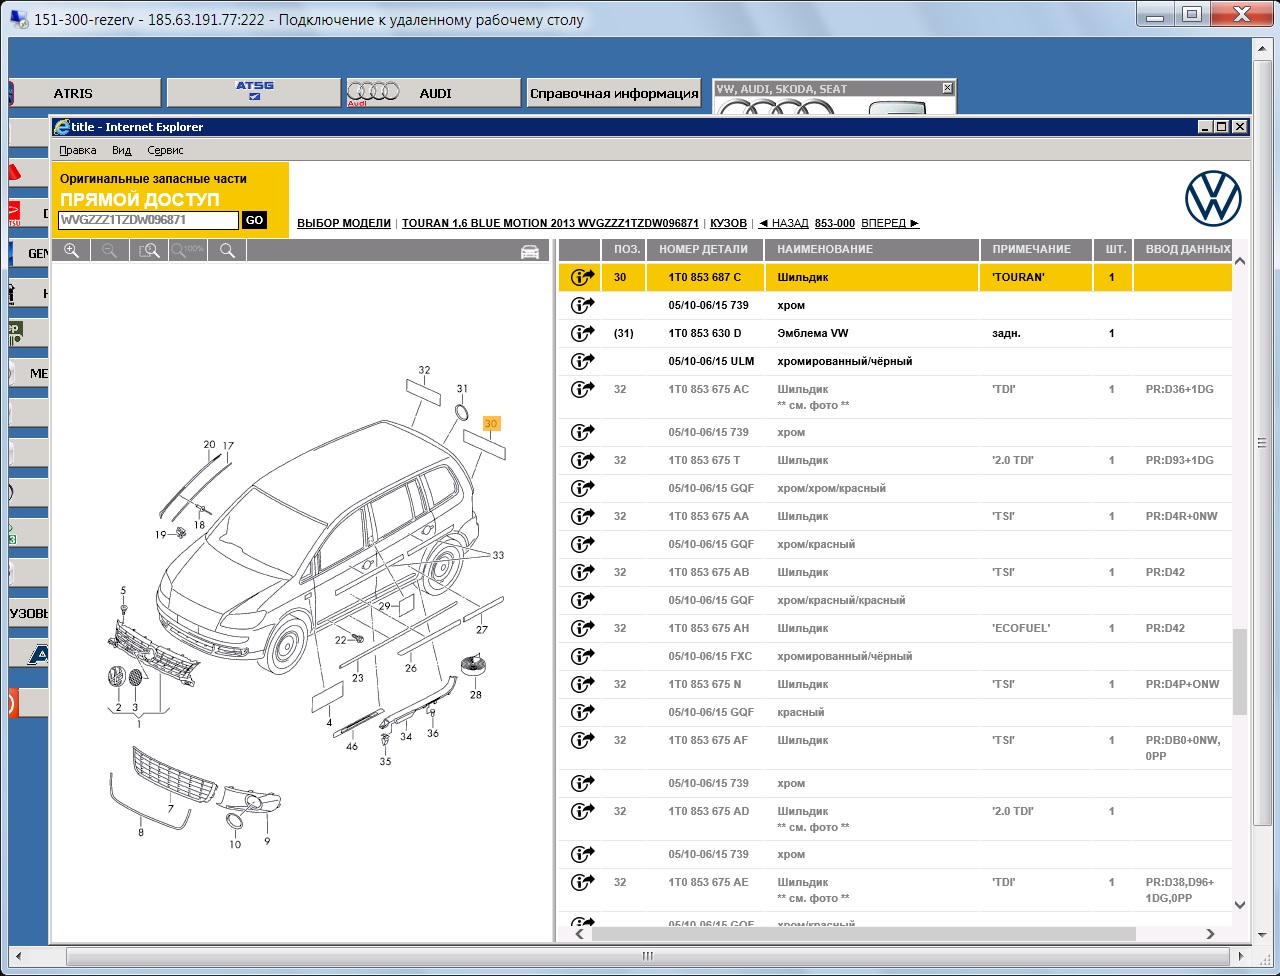Open info icon for part 1T0 853 675 AE
This screenshot has height=976, width=1280.
click(582, 882)
